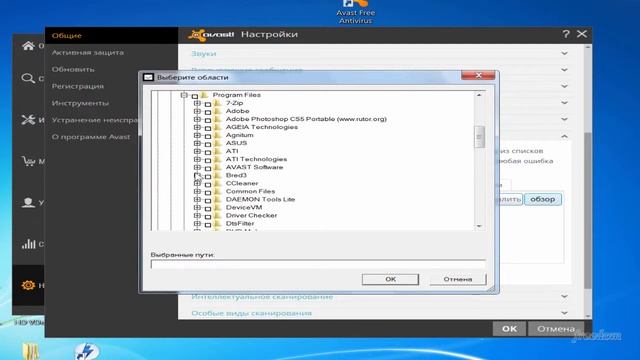
Task: Expand the DeviceVM tree node
Action: 197,207
